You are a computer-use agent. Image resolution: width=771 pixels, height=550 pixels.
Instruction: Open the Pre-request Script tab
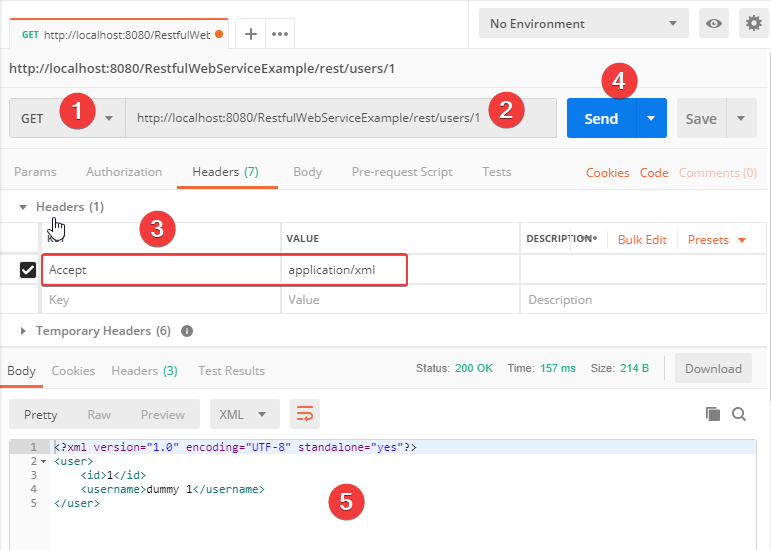(x=402, y=172)
